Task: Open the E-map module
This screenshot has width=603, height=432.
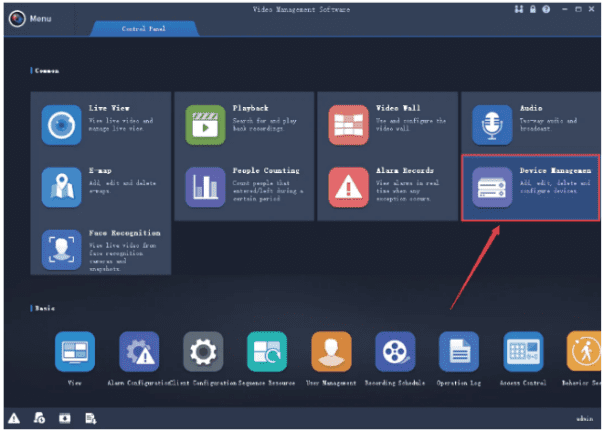Action: pyautogui.click(x=100, y=187)
